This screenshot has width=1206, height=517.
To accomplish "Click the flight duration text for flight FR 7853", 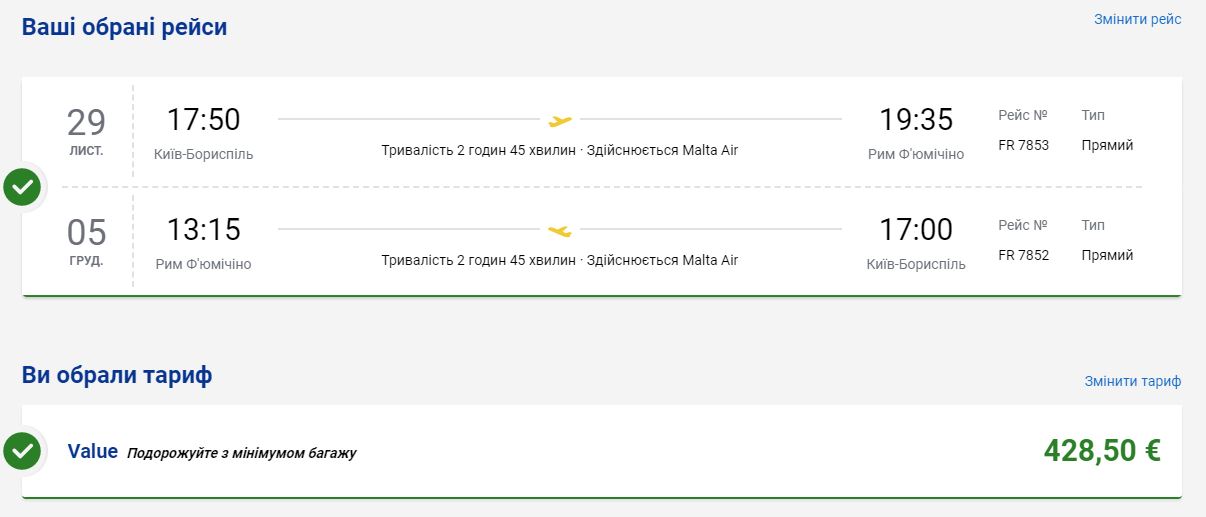I will (x=559, y=151).
